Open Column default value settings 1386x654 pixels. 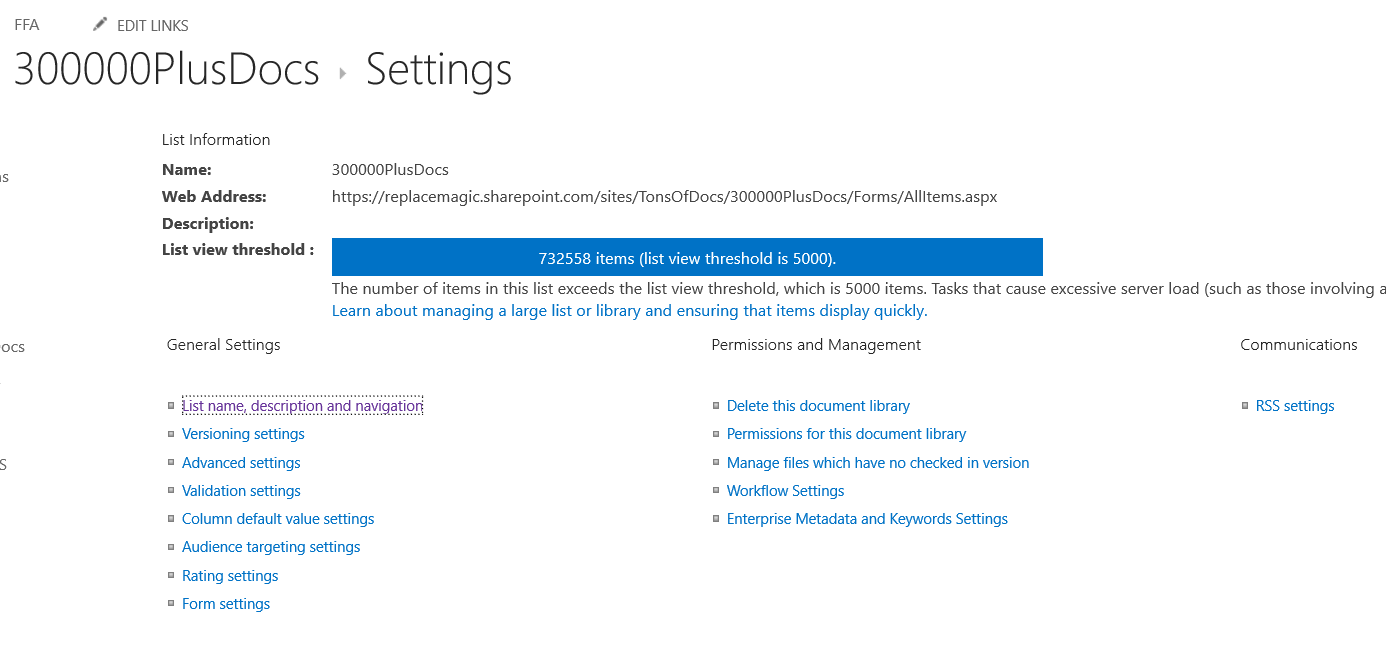click(x=278, y=519)
